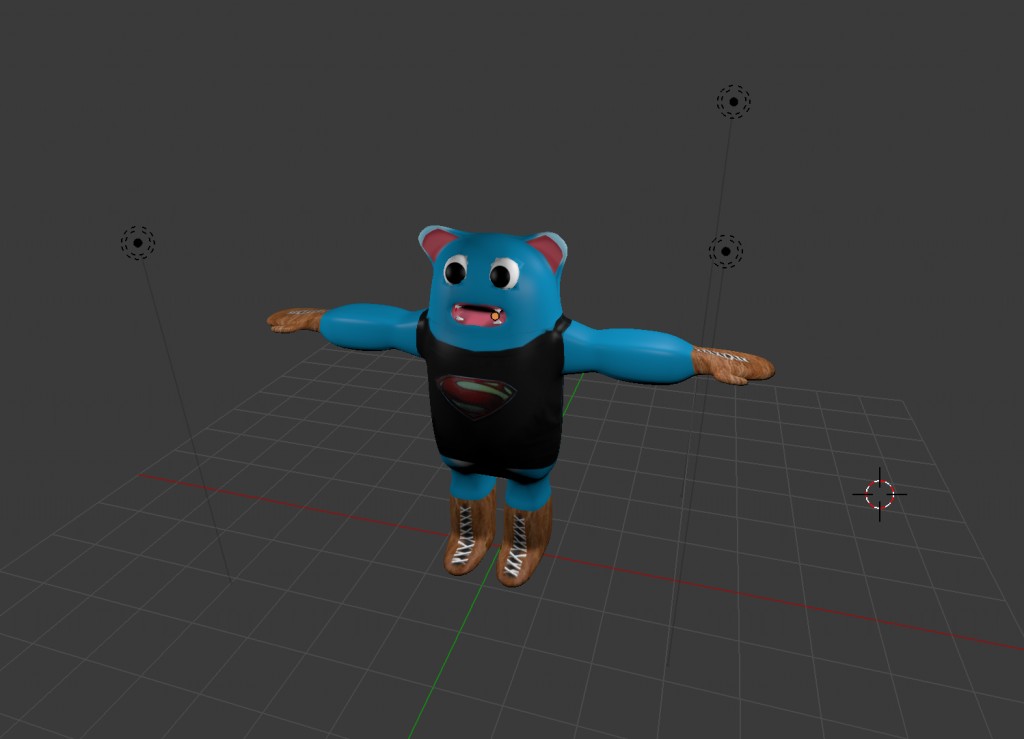1024x739 pixels.
Task: Select the point light at top right
Action: (x=735, y=99)
